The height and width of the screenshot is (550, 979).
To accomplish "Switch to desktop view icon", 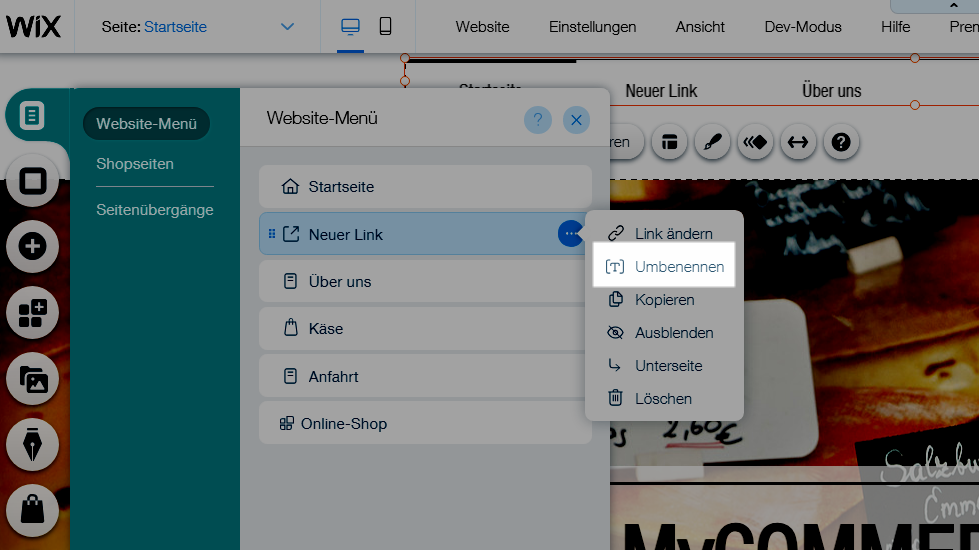I will tap(350, 27).
